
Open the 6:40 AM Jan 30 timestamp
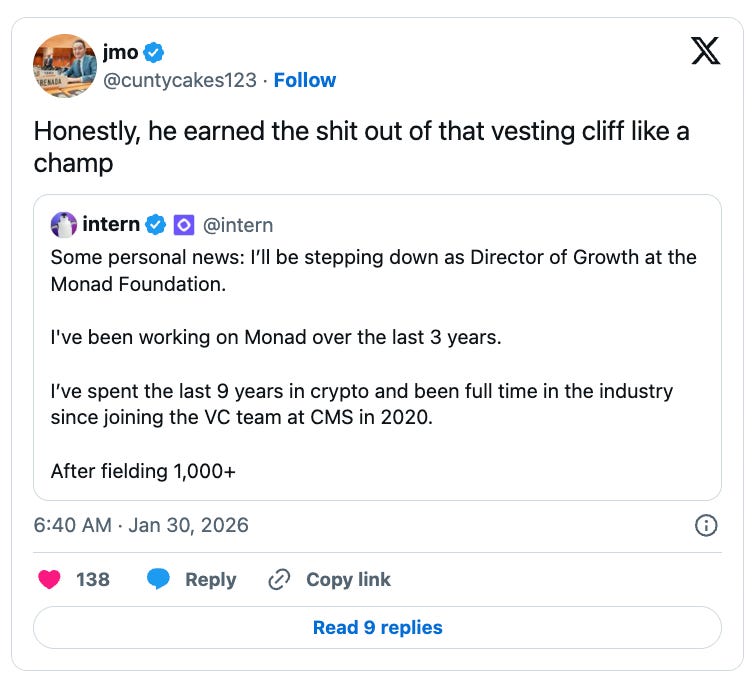141,525
